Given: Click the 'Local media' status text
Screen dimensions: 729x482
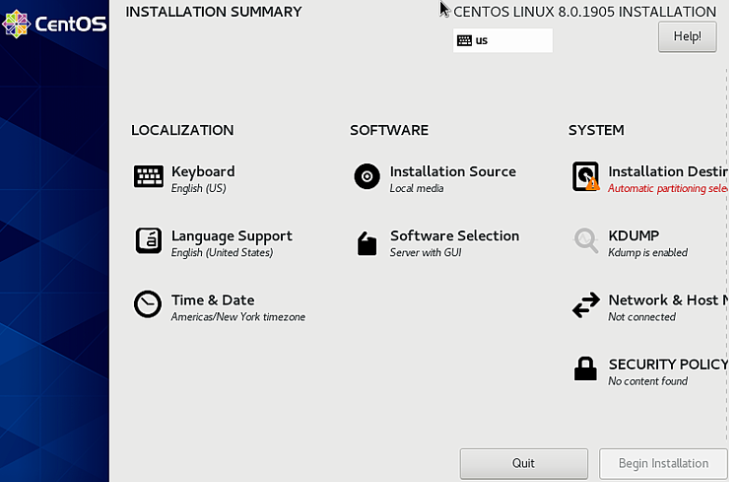Looking at the screenshot, I should pyautogui.click(x=416, y=188).
